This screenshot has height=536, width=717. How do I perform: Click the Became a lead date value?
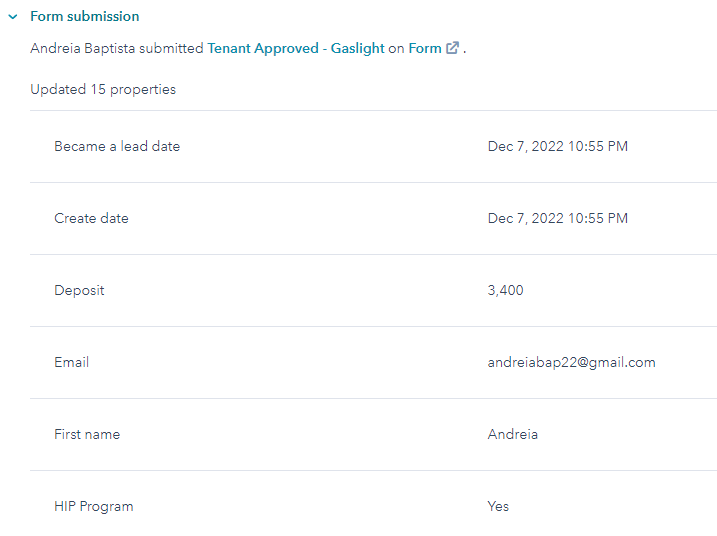557,146
